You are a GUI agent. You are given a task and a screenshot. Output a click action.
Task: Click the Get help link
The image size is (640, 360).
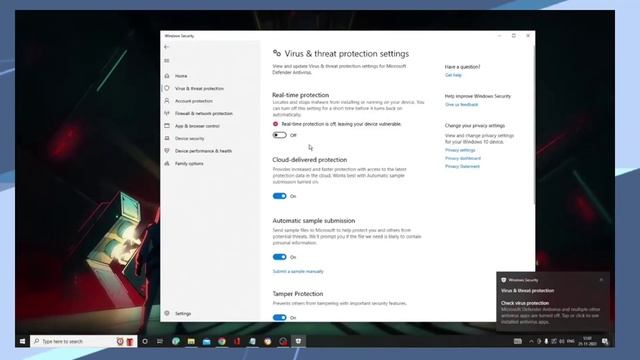pyautogui.click(x=453, y=75)
